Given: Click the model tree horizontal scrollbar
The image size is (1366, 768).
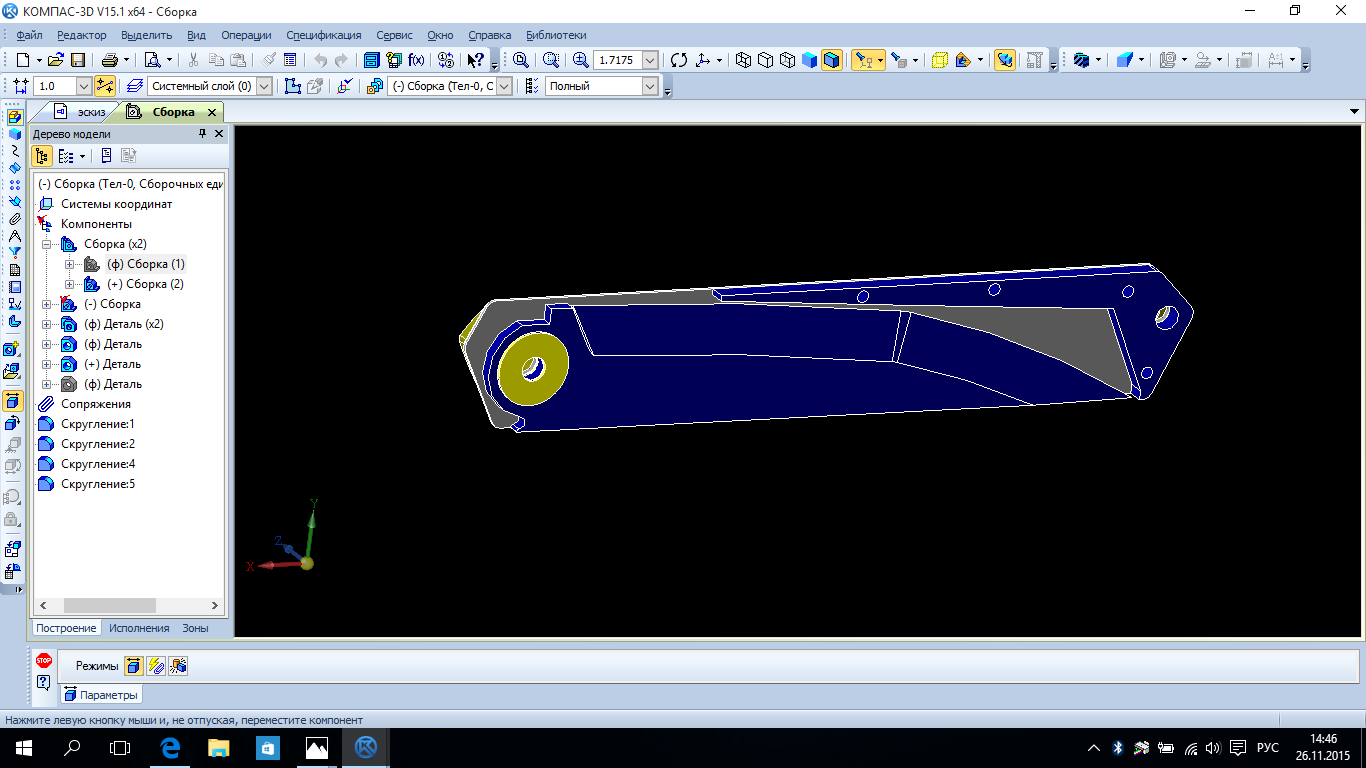Looking at the screenshot, I should tap(110, 606).
